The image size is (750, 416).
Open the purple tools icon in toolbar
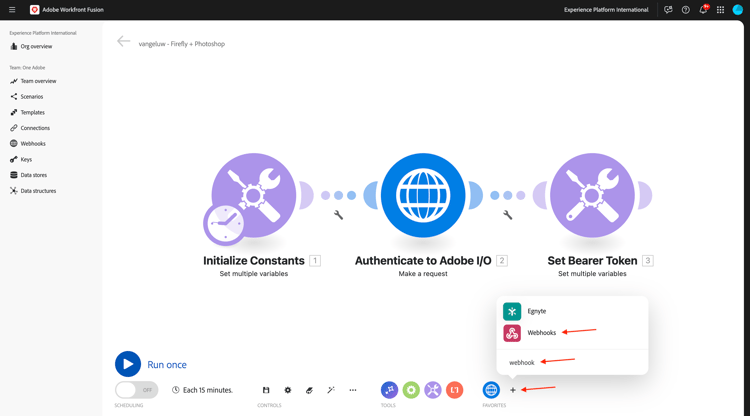tap(433, 390)
